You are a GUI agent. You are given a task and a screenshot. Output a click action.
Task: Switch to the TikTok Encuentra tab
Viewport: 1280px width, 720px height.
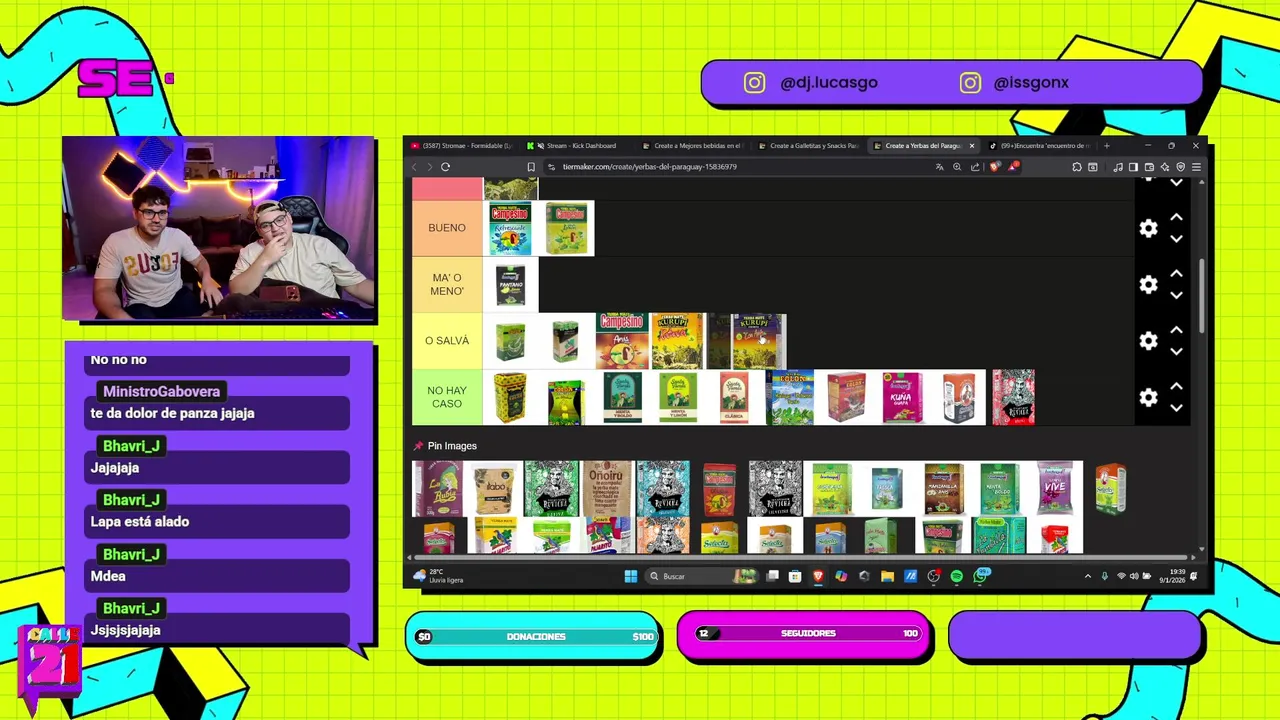coord(1040,146)
